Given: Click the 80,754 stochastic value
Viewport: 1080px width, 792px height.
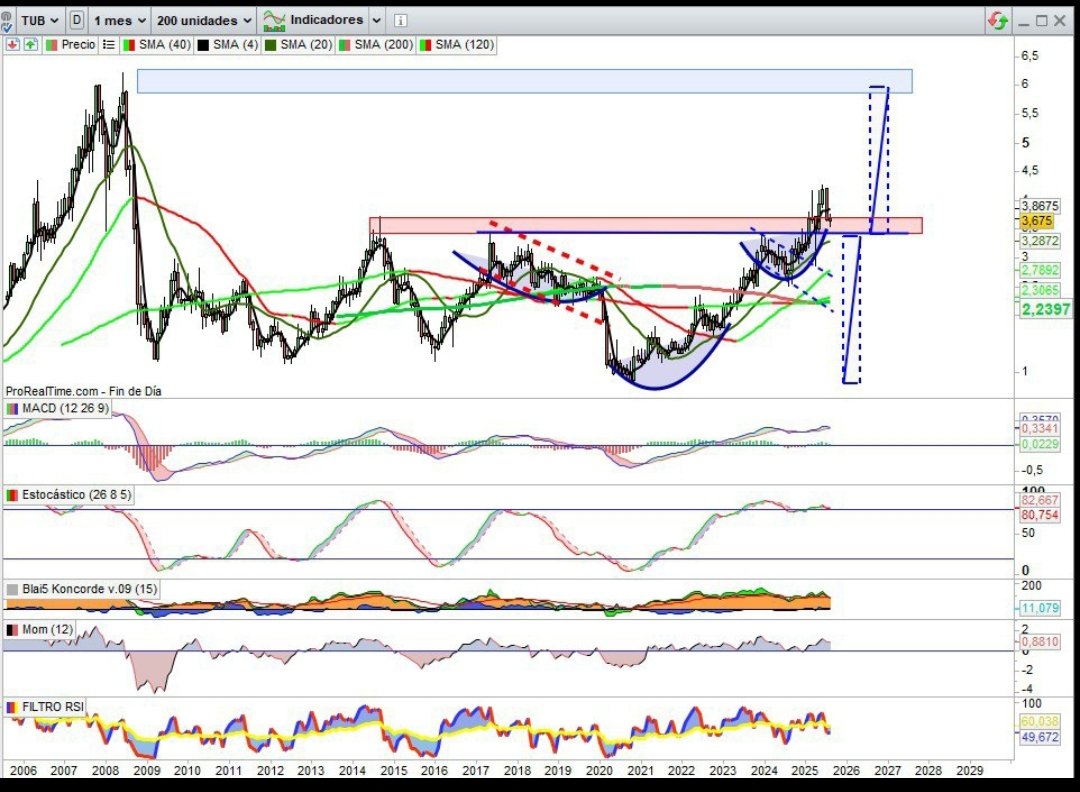Looking at the screenshot, I should tap(1039, 515).
